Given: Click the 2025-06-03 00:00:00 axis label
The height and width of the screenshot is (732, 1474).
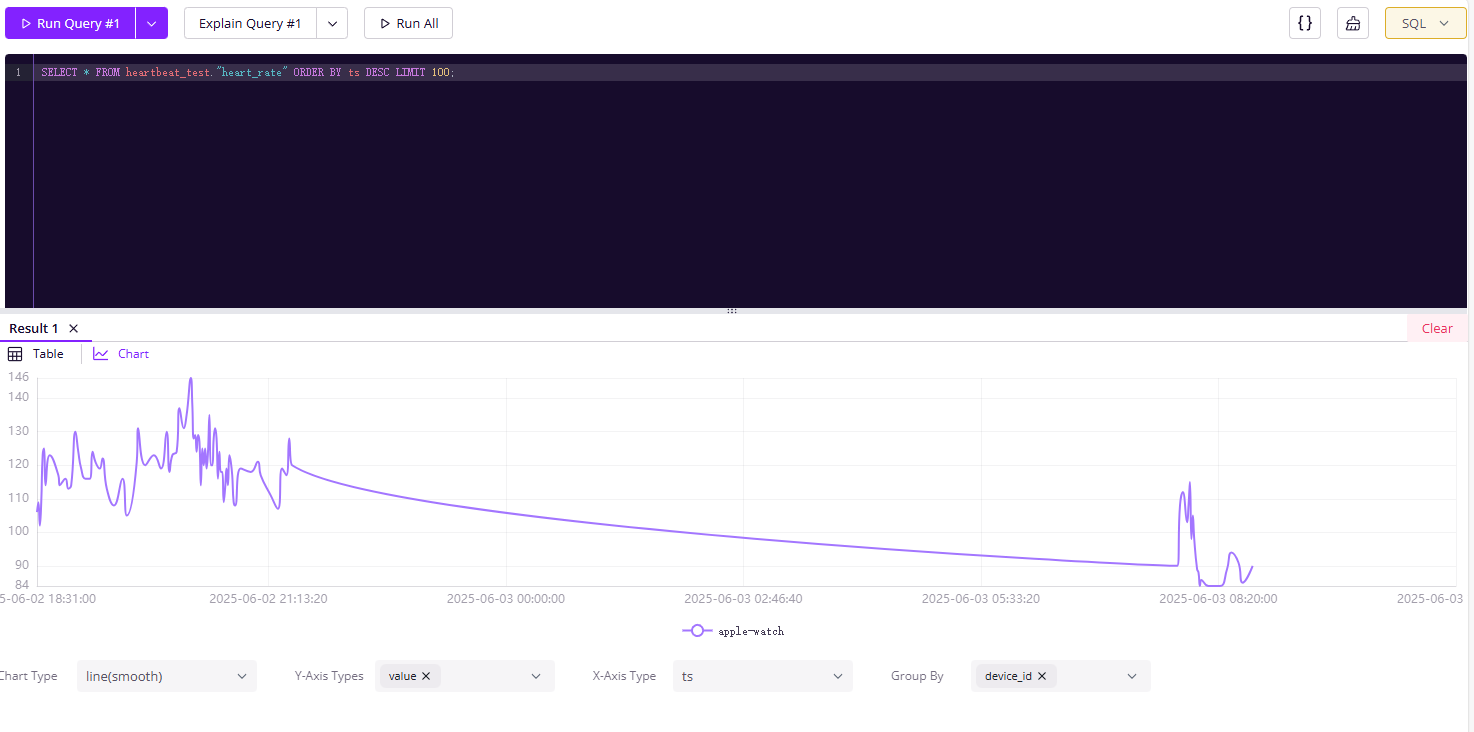Looking at the screenshot, I should click(x=506, y=599).
